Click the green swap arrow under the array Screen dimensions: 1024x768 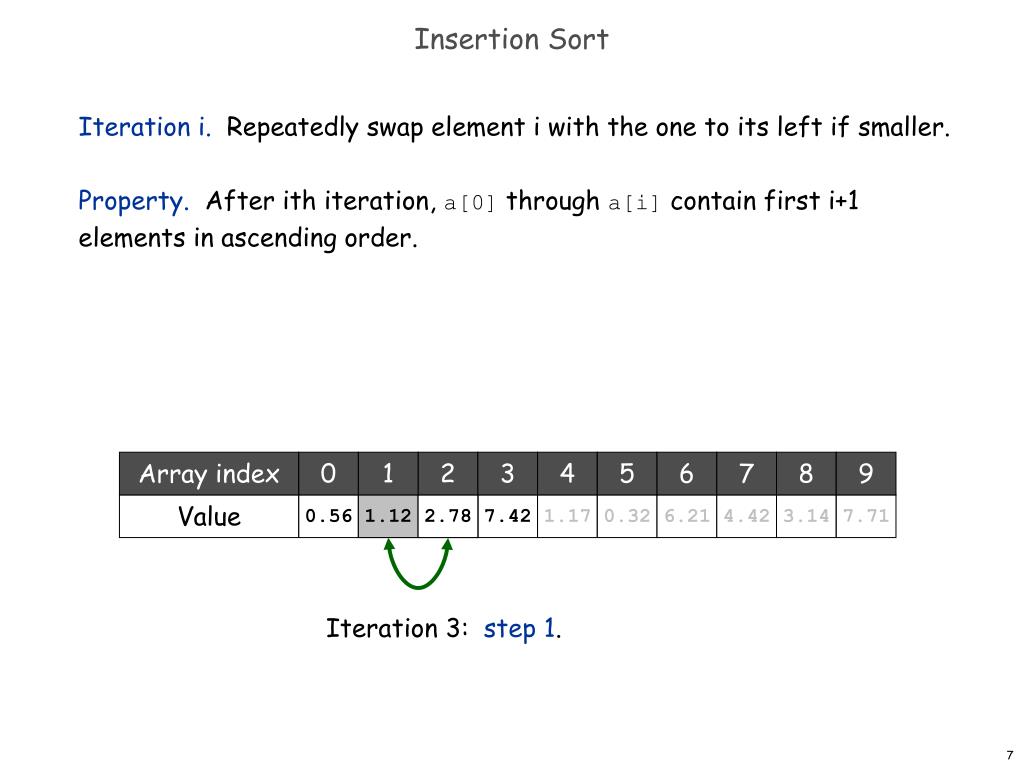point(418,564)
